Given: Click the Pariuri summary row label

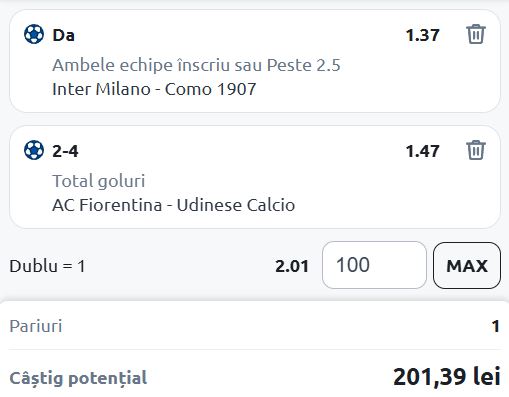Looking at the screenshot, I should (36, 326).
